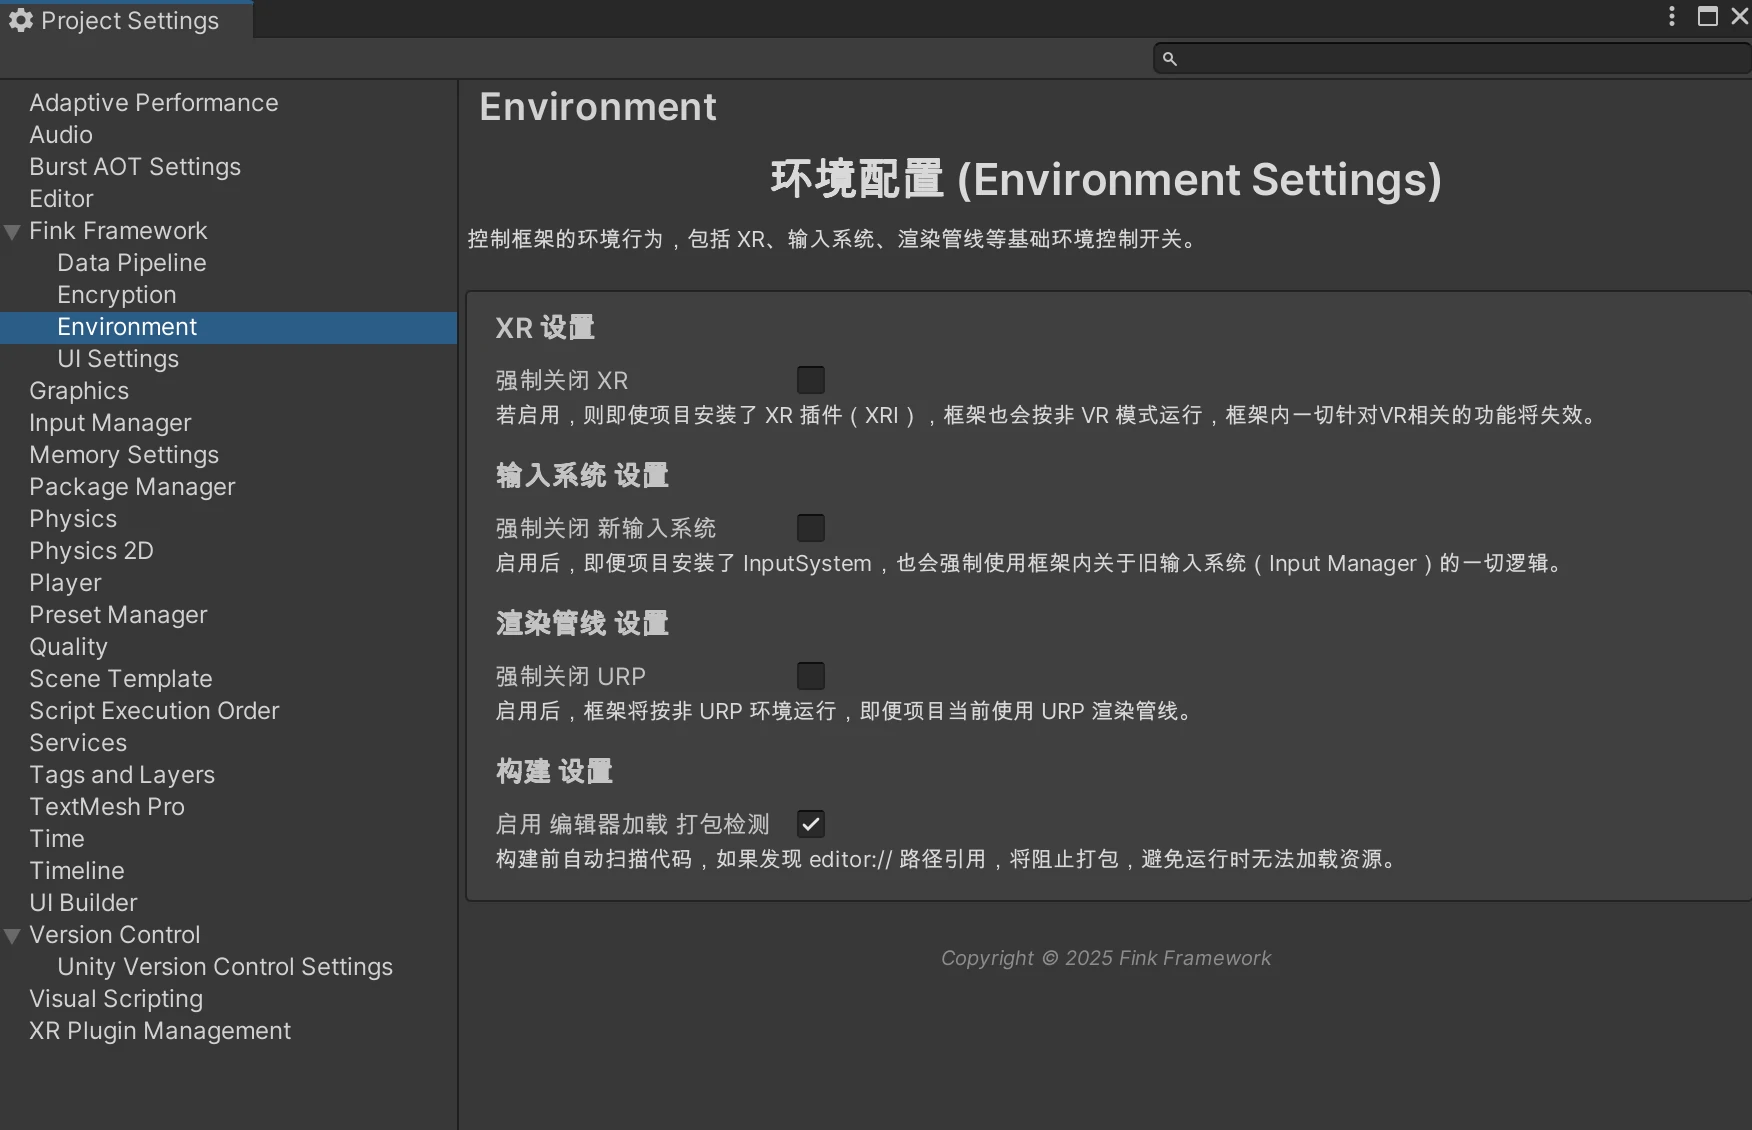The height and width of the screenshot is (1130, 1752).
Task: Show the Graphics settings page
Action: [x=79, y=391]
